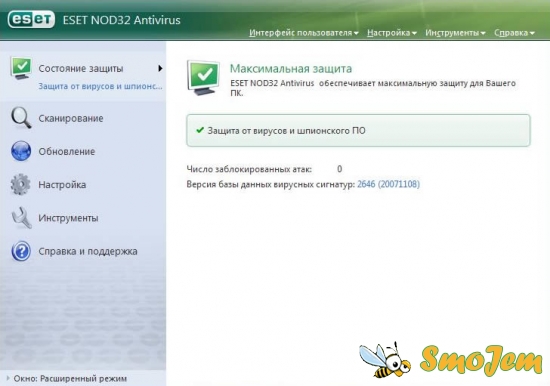
Task: Click Число заблокированных атак label
Action: coord(249,169)
